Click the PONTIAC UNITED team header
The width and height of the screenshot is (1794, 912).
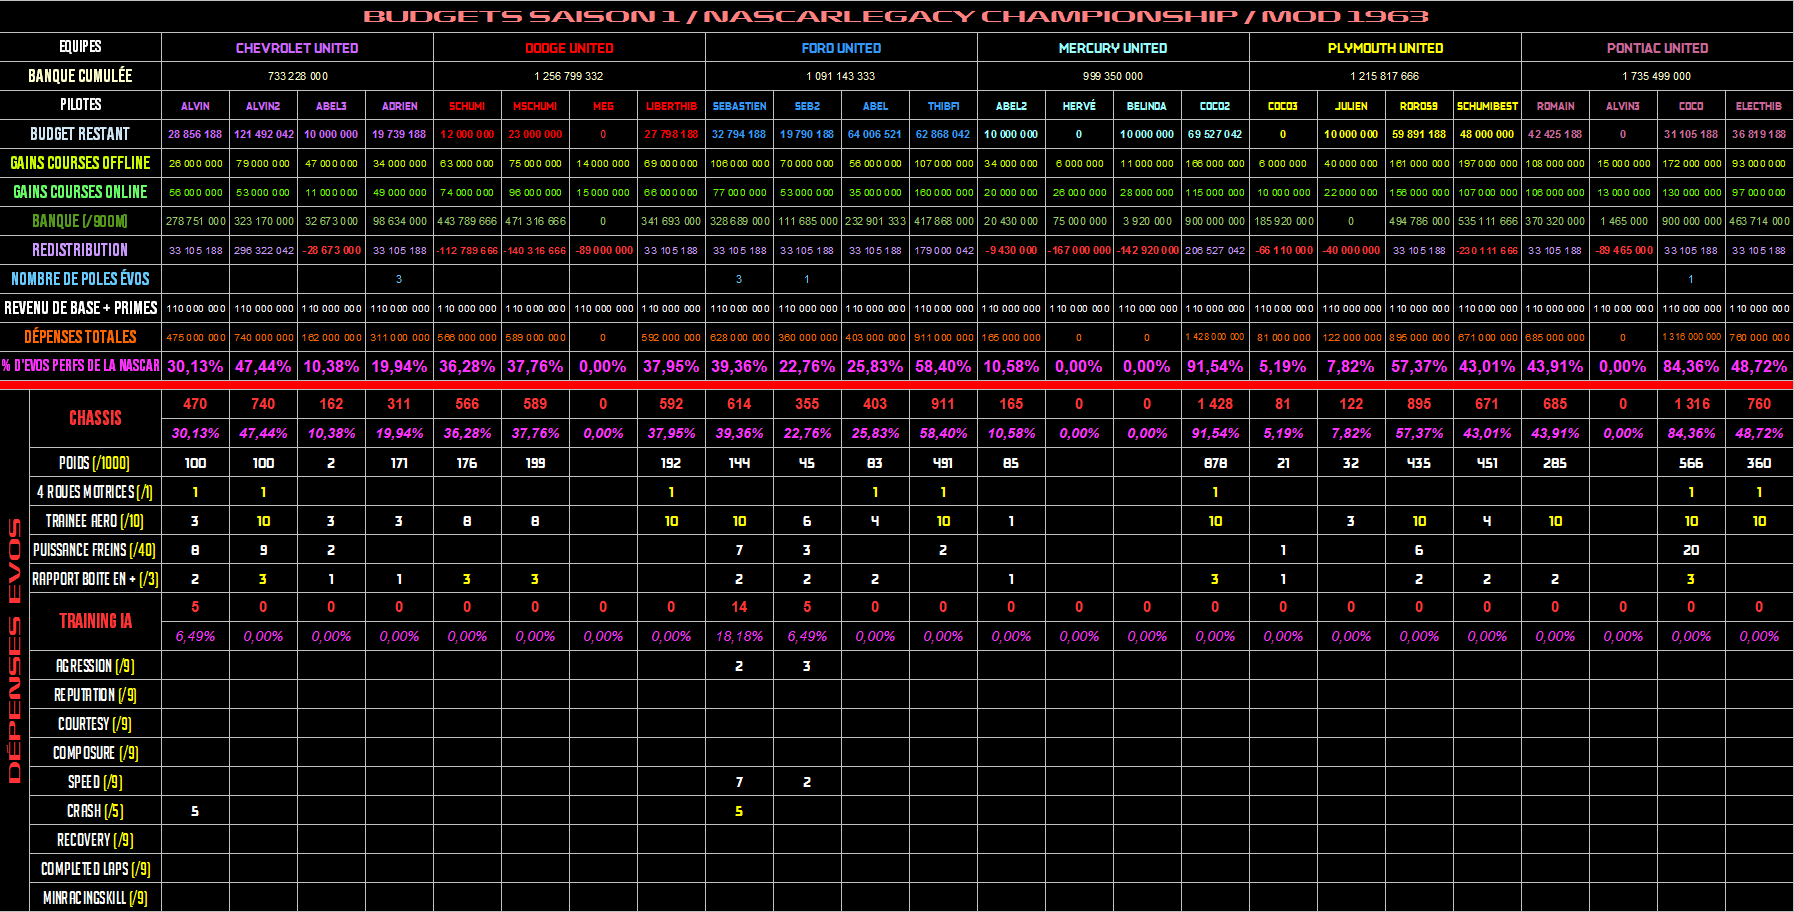point(1657,48)
